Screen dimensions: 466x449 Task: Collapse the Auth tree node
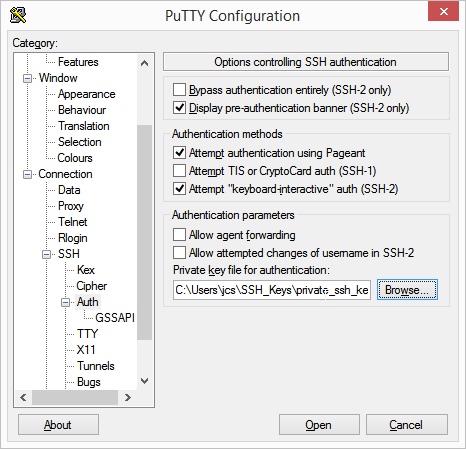click(66, 302)
